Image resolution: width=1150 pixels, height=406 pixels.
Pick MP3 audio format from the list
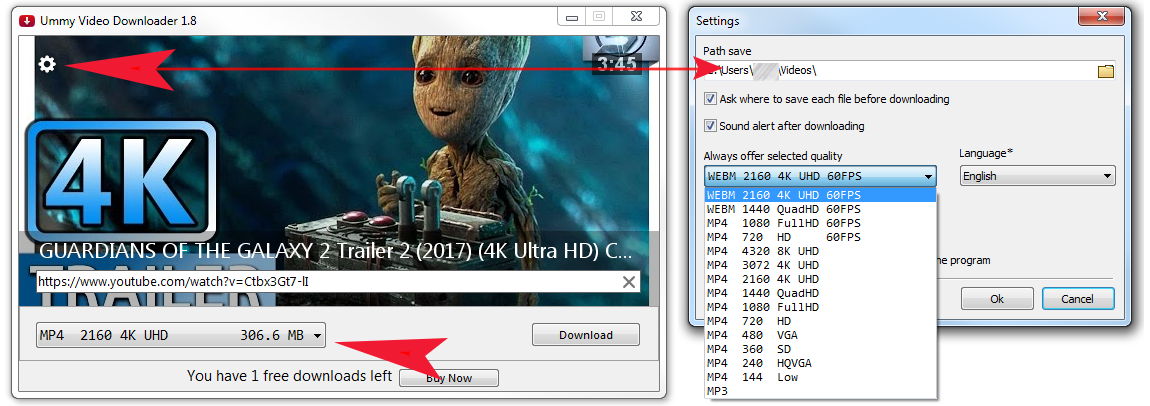coord(718,391)
